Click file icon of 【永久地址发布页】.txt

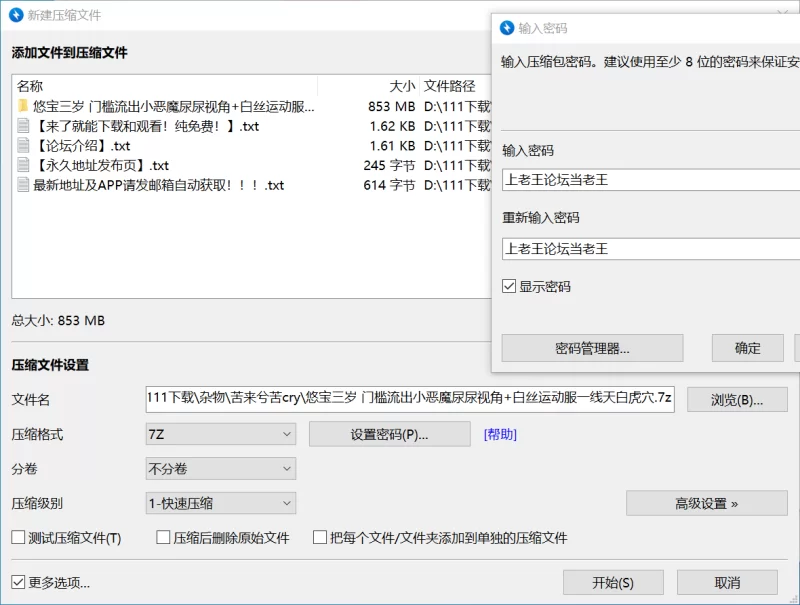tap(23, 165)
